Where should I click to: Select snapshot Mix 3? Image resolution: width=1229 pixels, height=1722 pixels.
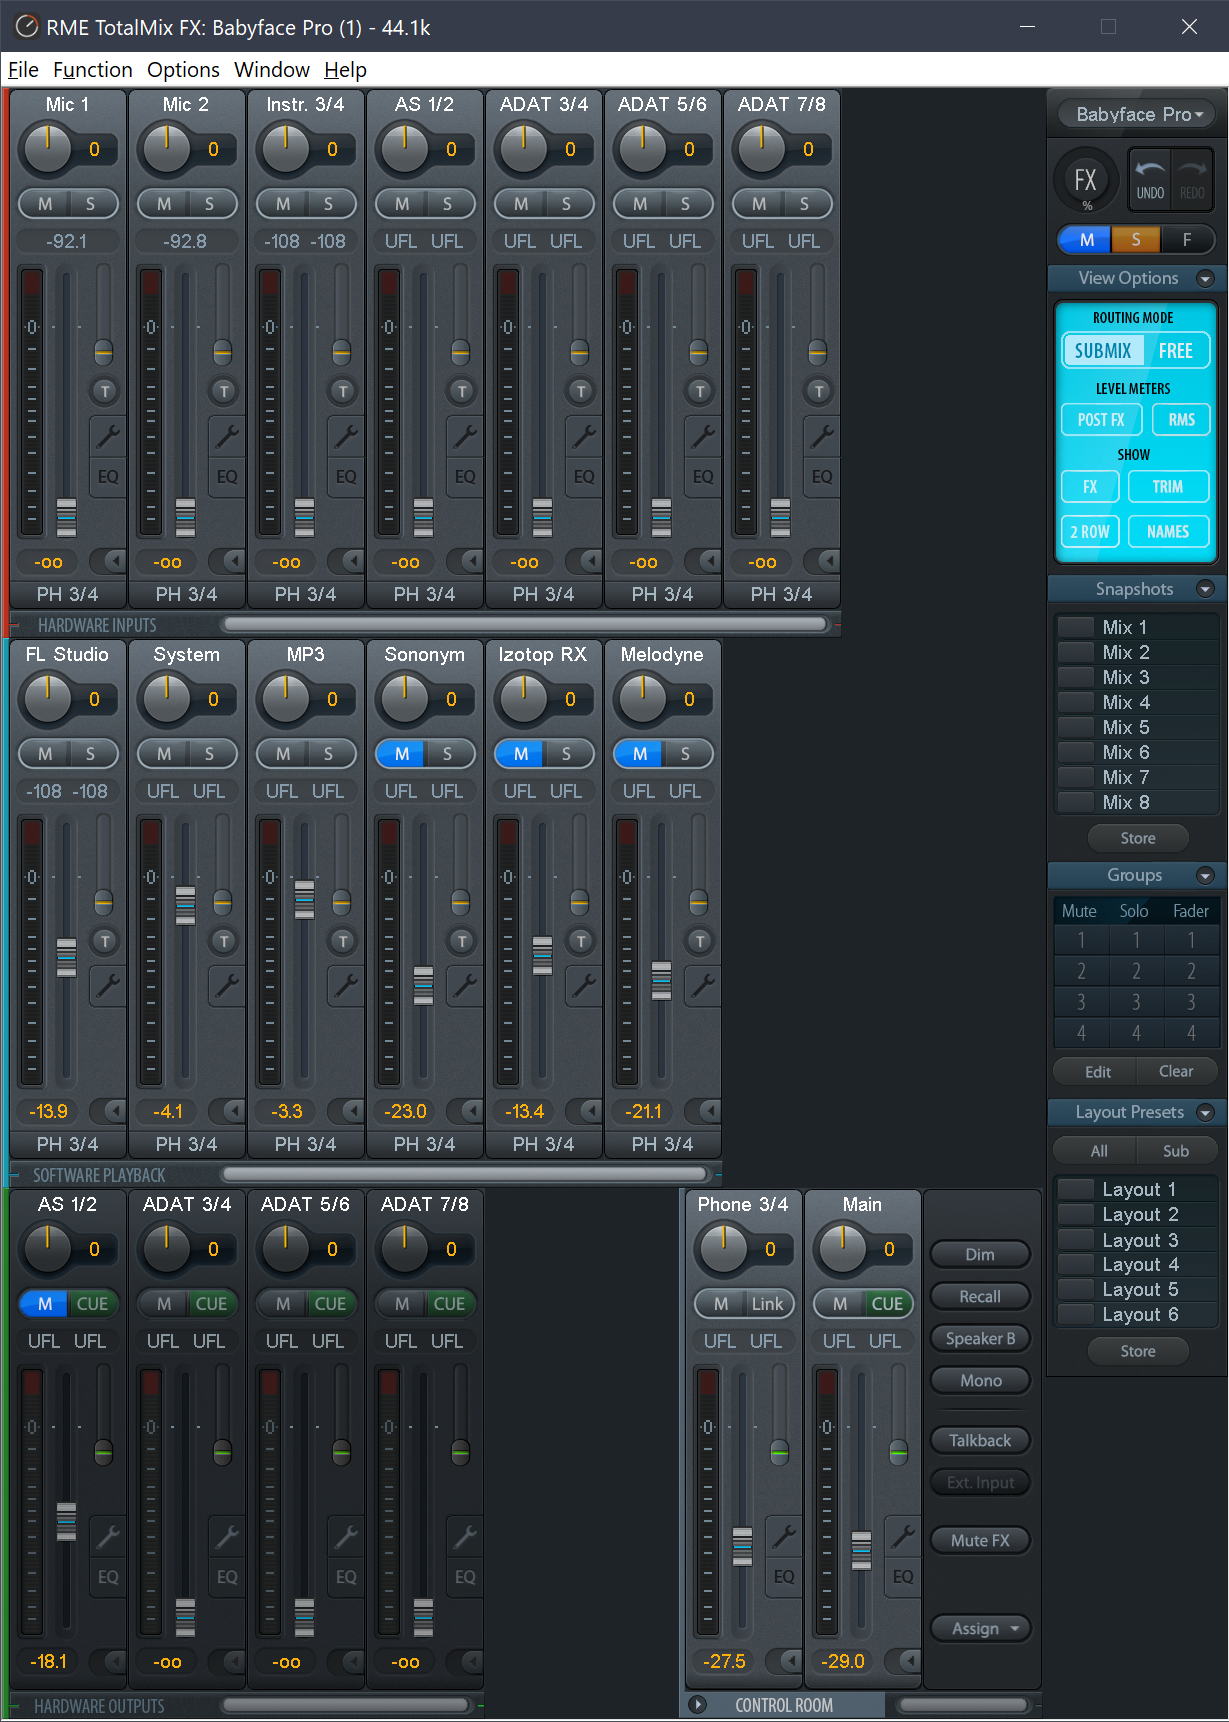(x=1137, y=677)
